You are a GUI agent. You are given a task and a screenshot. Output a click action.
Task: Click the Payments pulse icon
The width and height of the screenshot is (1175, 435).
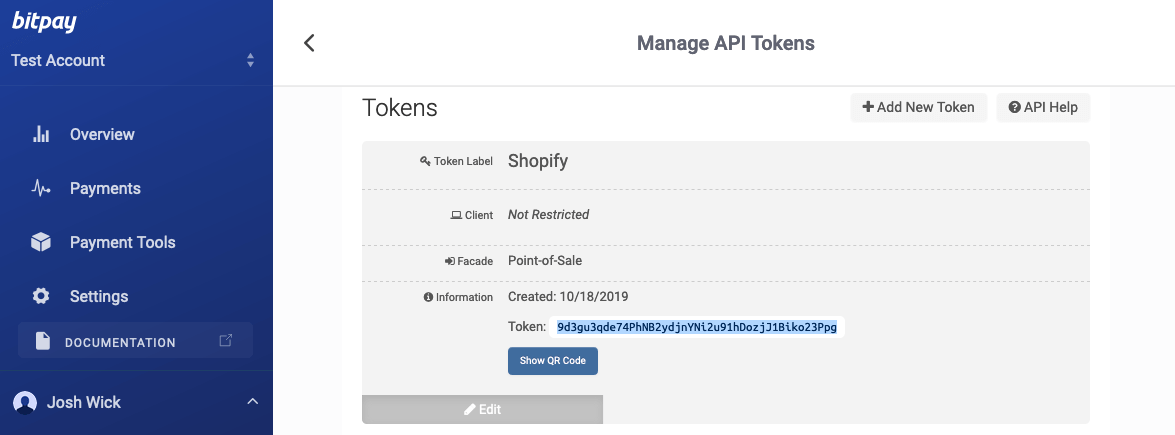41,188
